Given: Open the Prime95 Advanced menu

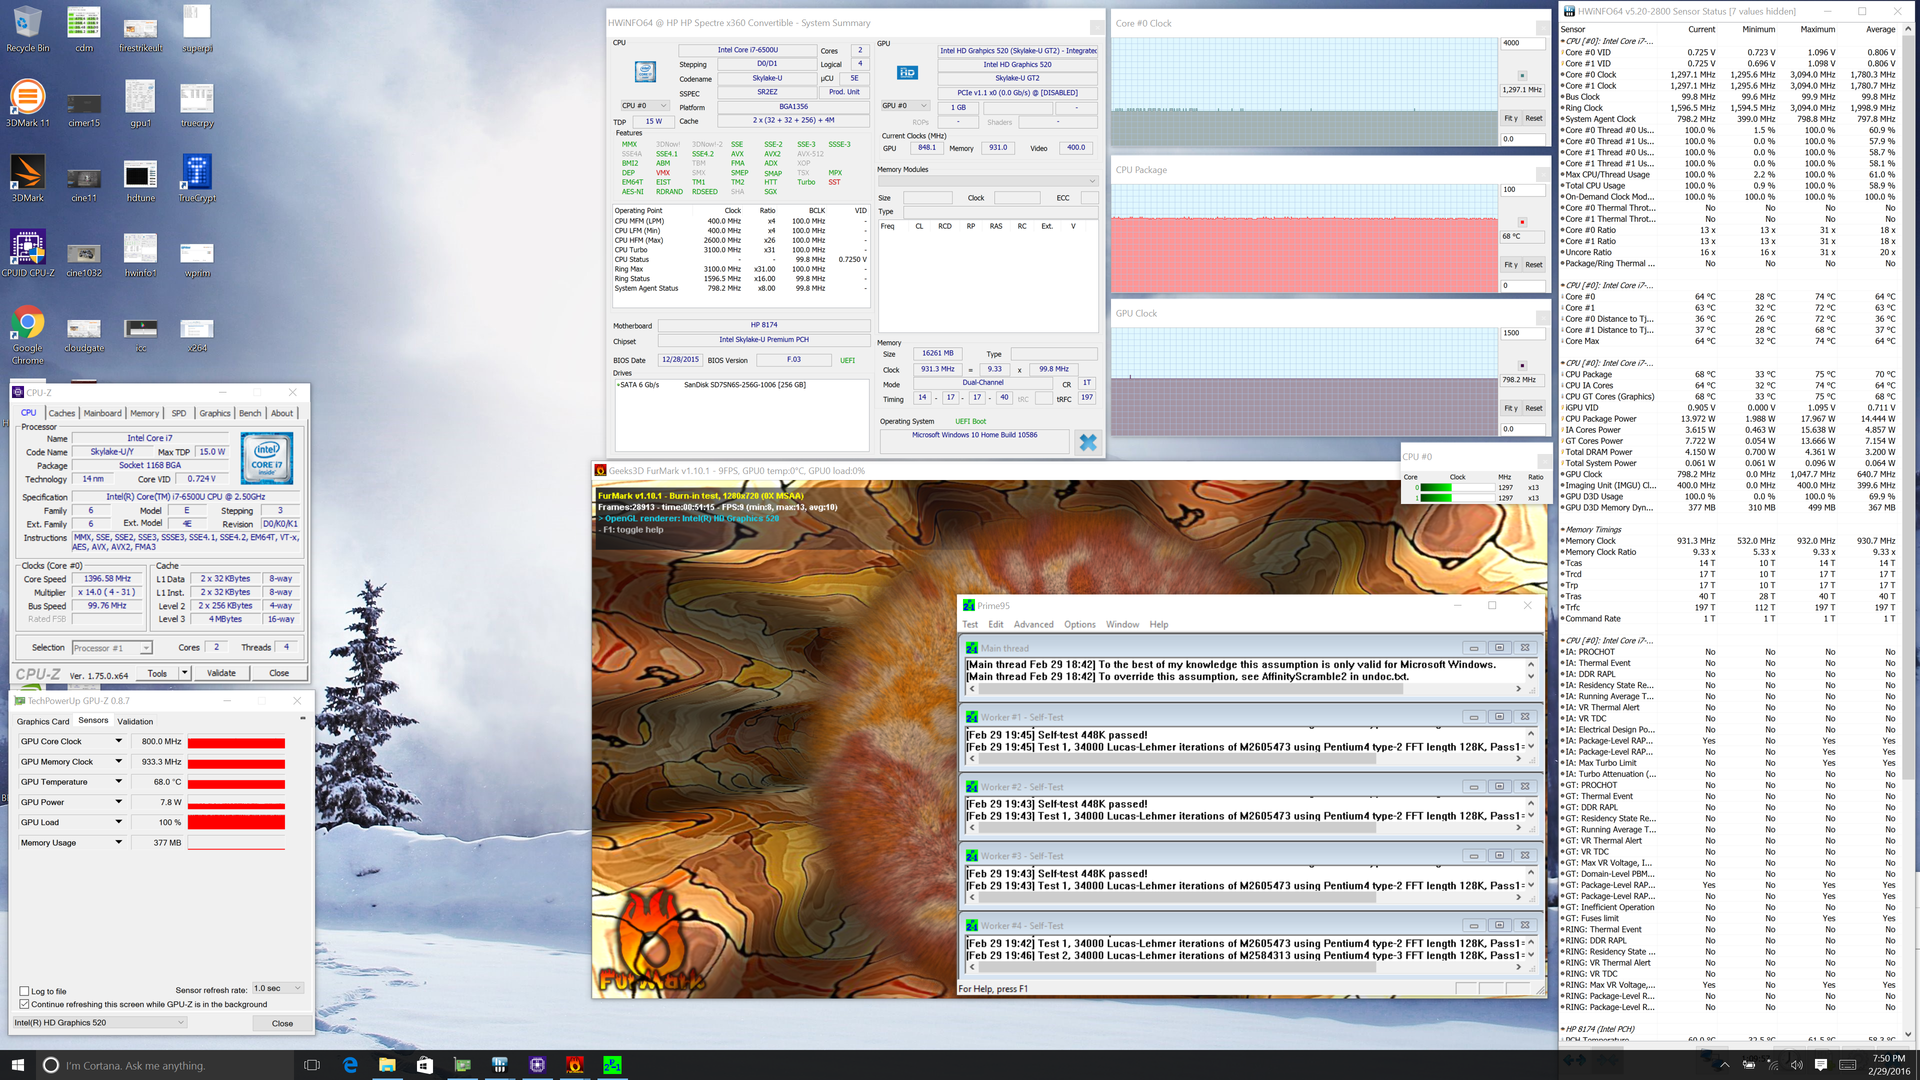Looking at the screenshot, I should click(x=1033, y=624).
